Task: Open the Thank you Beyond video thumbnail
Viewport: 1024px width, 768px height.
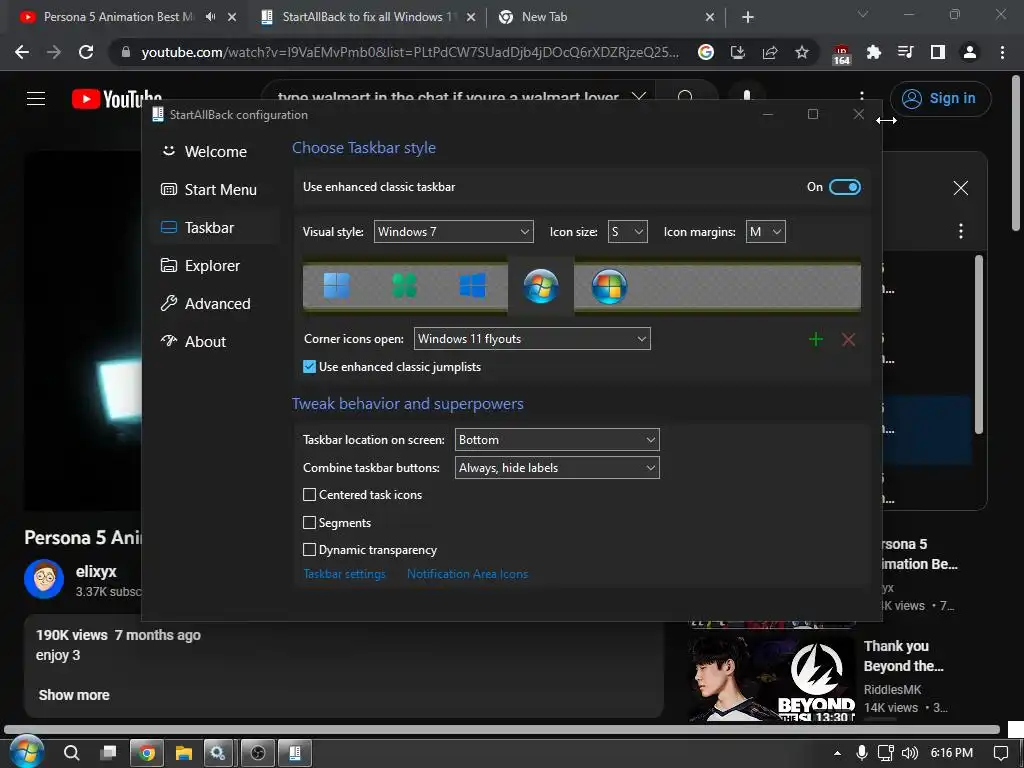Action: [773, 679]
